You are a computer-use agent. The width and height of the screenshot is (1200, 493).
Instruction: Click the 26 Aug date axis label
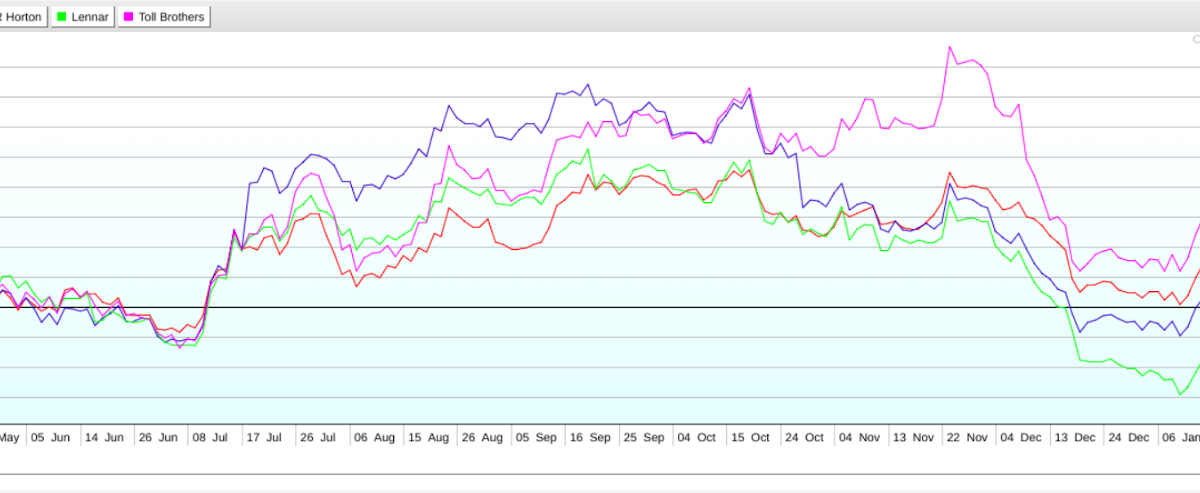(x=482, y=437)
